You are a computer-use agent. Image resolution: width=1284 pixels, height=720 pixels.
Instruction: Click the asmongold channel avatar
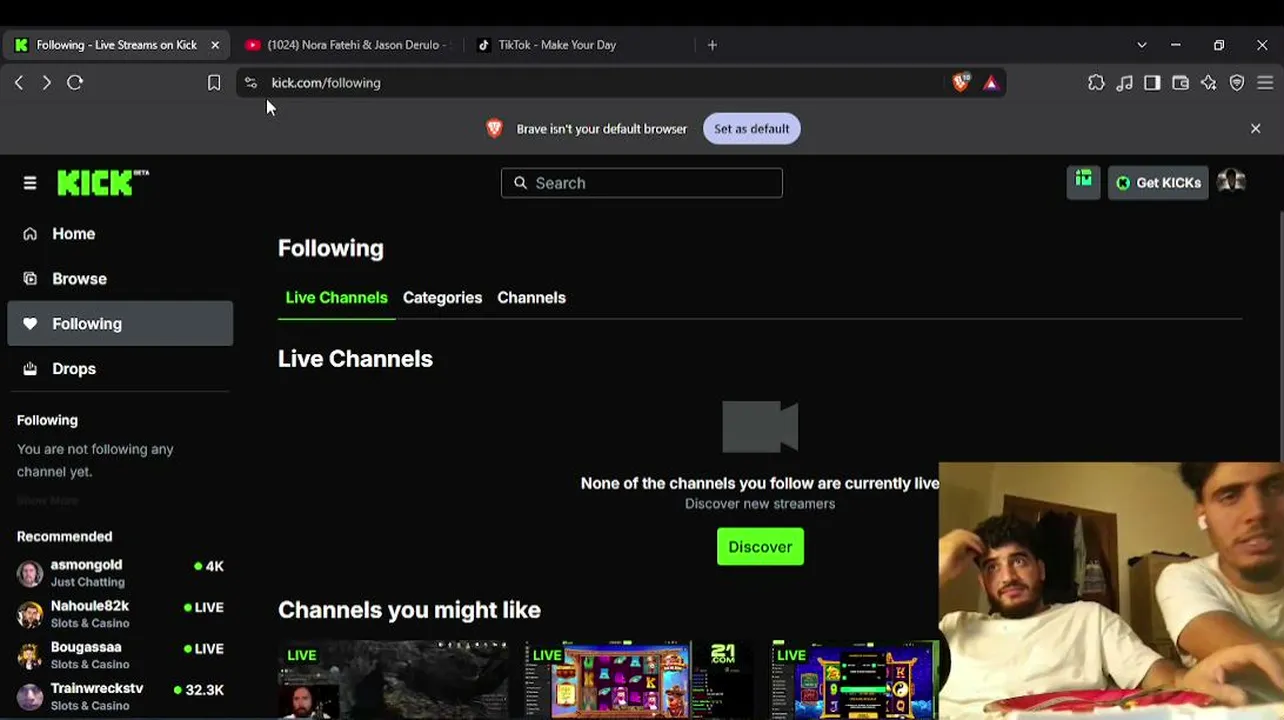[30, 573]
